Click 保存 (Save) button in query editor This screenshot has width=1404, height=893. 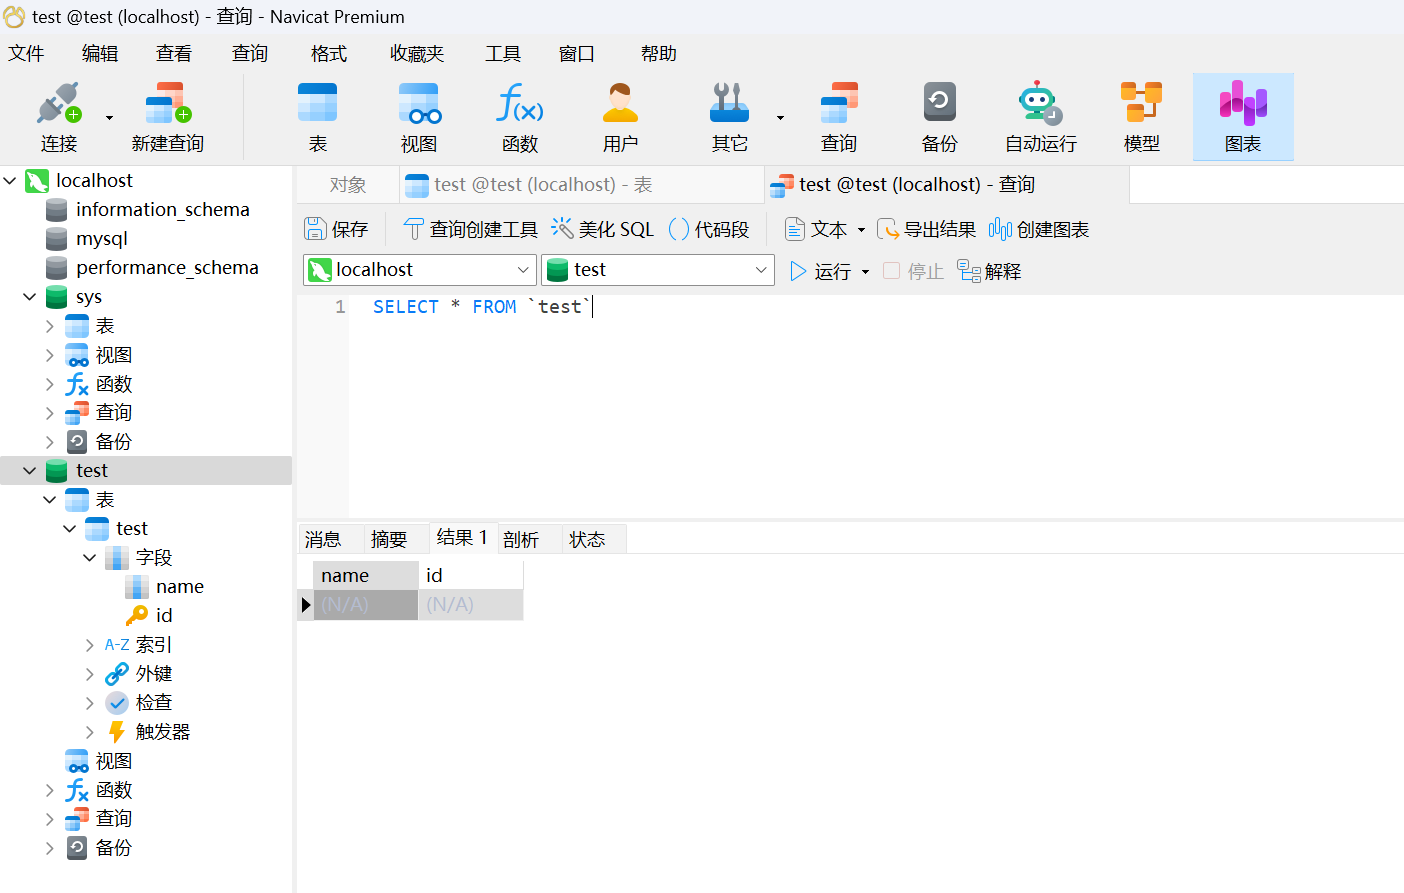pyautogui.click(x=336, y=229)
